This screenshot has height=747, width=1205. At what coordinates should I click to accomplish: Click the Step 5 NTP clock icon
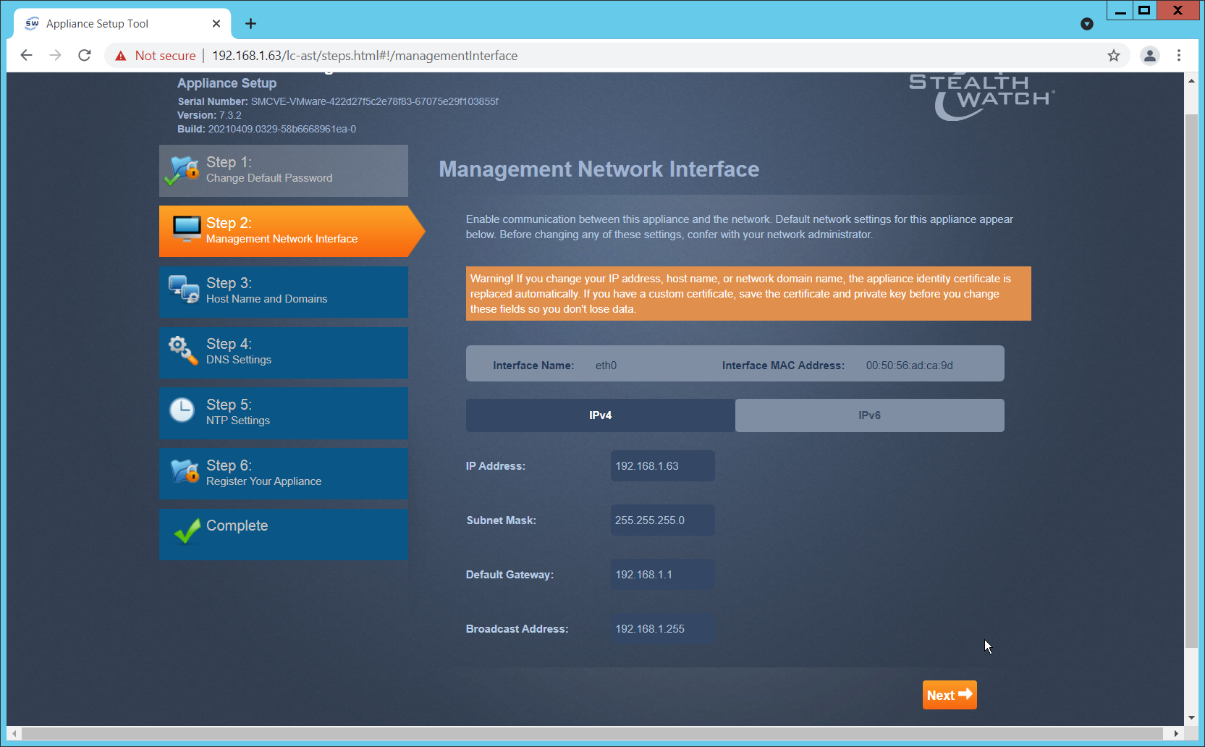pos(182,412)
